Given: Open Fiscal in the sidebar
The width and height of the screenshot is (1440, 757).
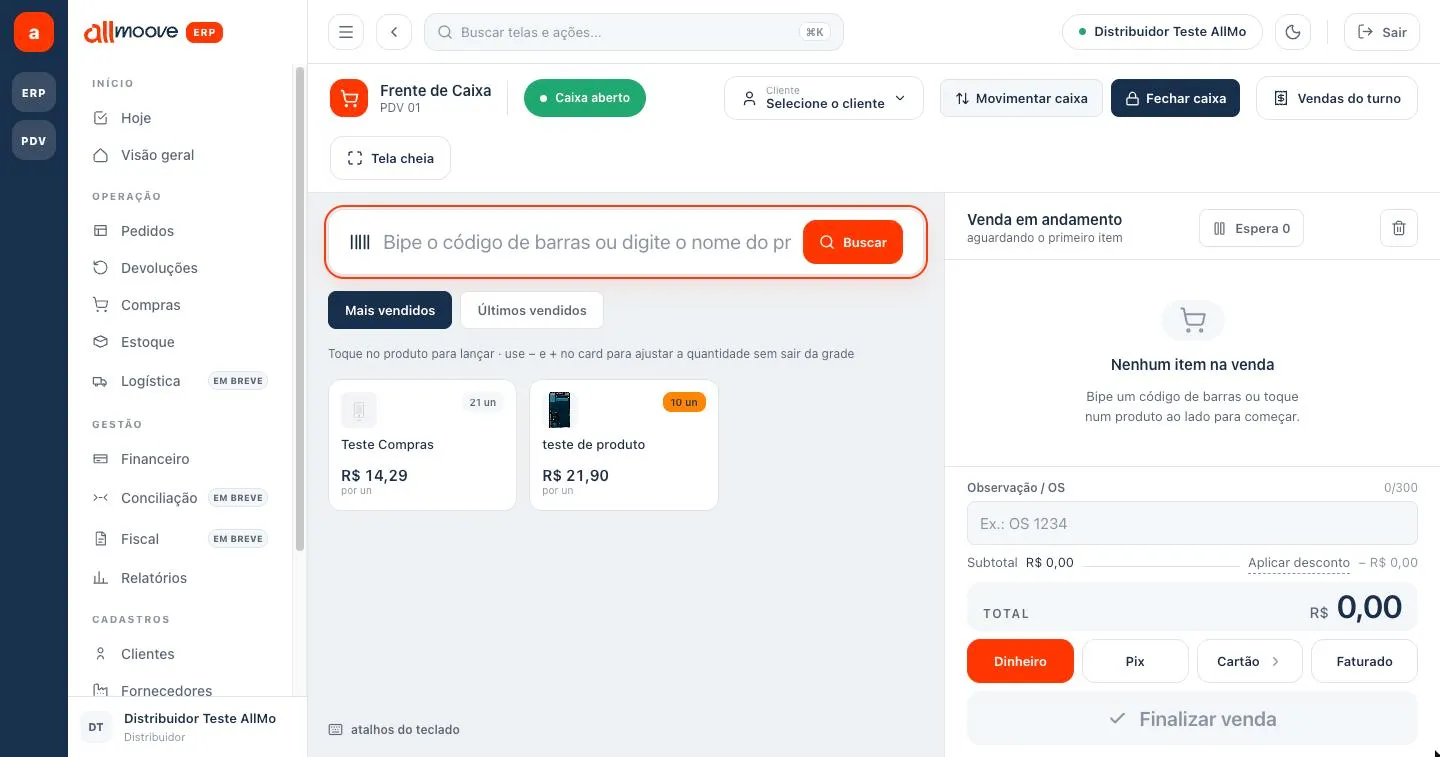Looking at the screenshot, I should [x=180, y=539].
